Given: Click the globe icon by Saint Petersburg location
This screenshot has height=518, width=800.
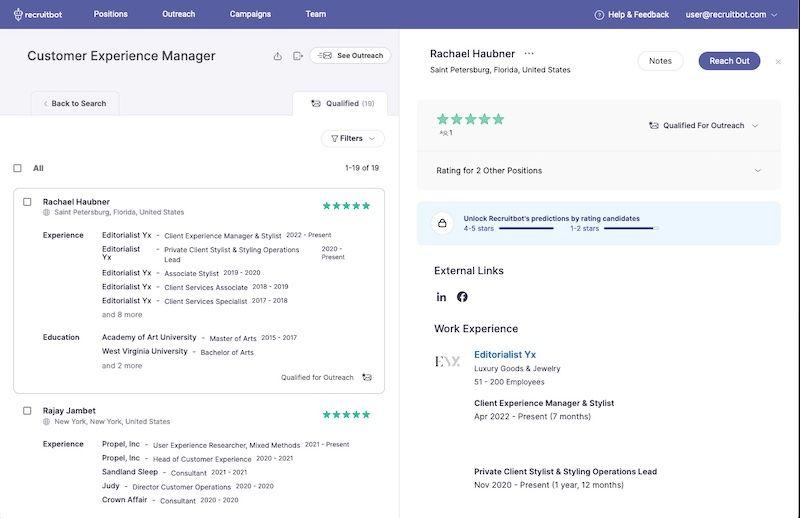Looking at the screenshot, I should (46, 212).
